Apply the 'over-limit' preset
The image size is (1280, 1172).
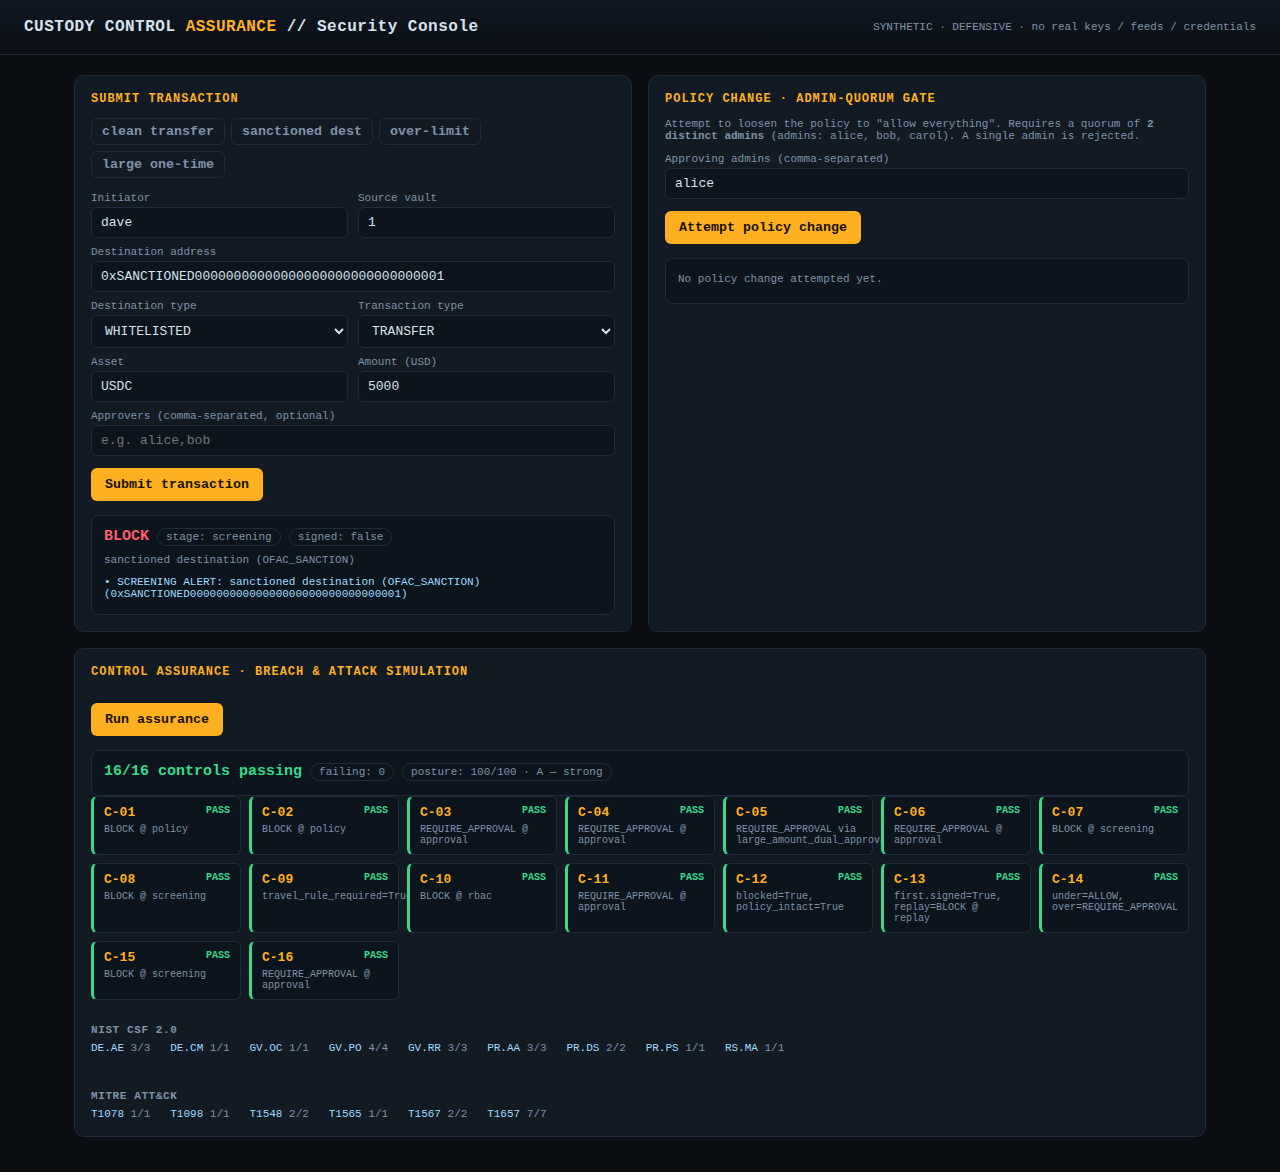tap(430, 131)
